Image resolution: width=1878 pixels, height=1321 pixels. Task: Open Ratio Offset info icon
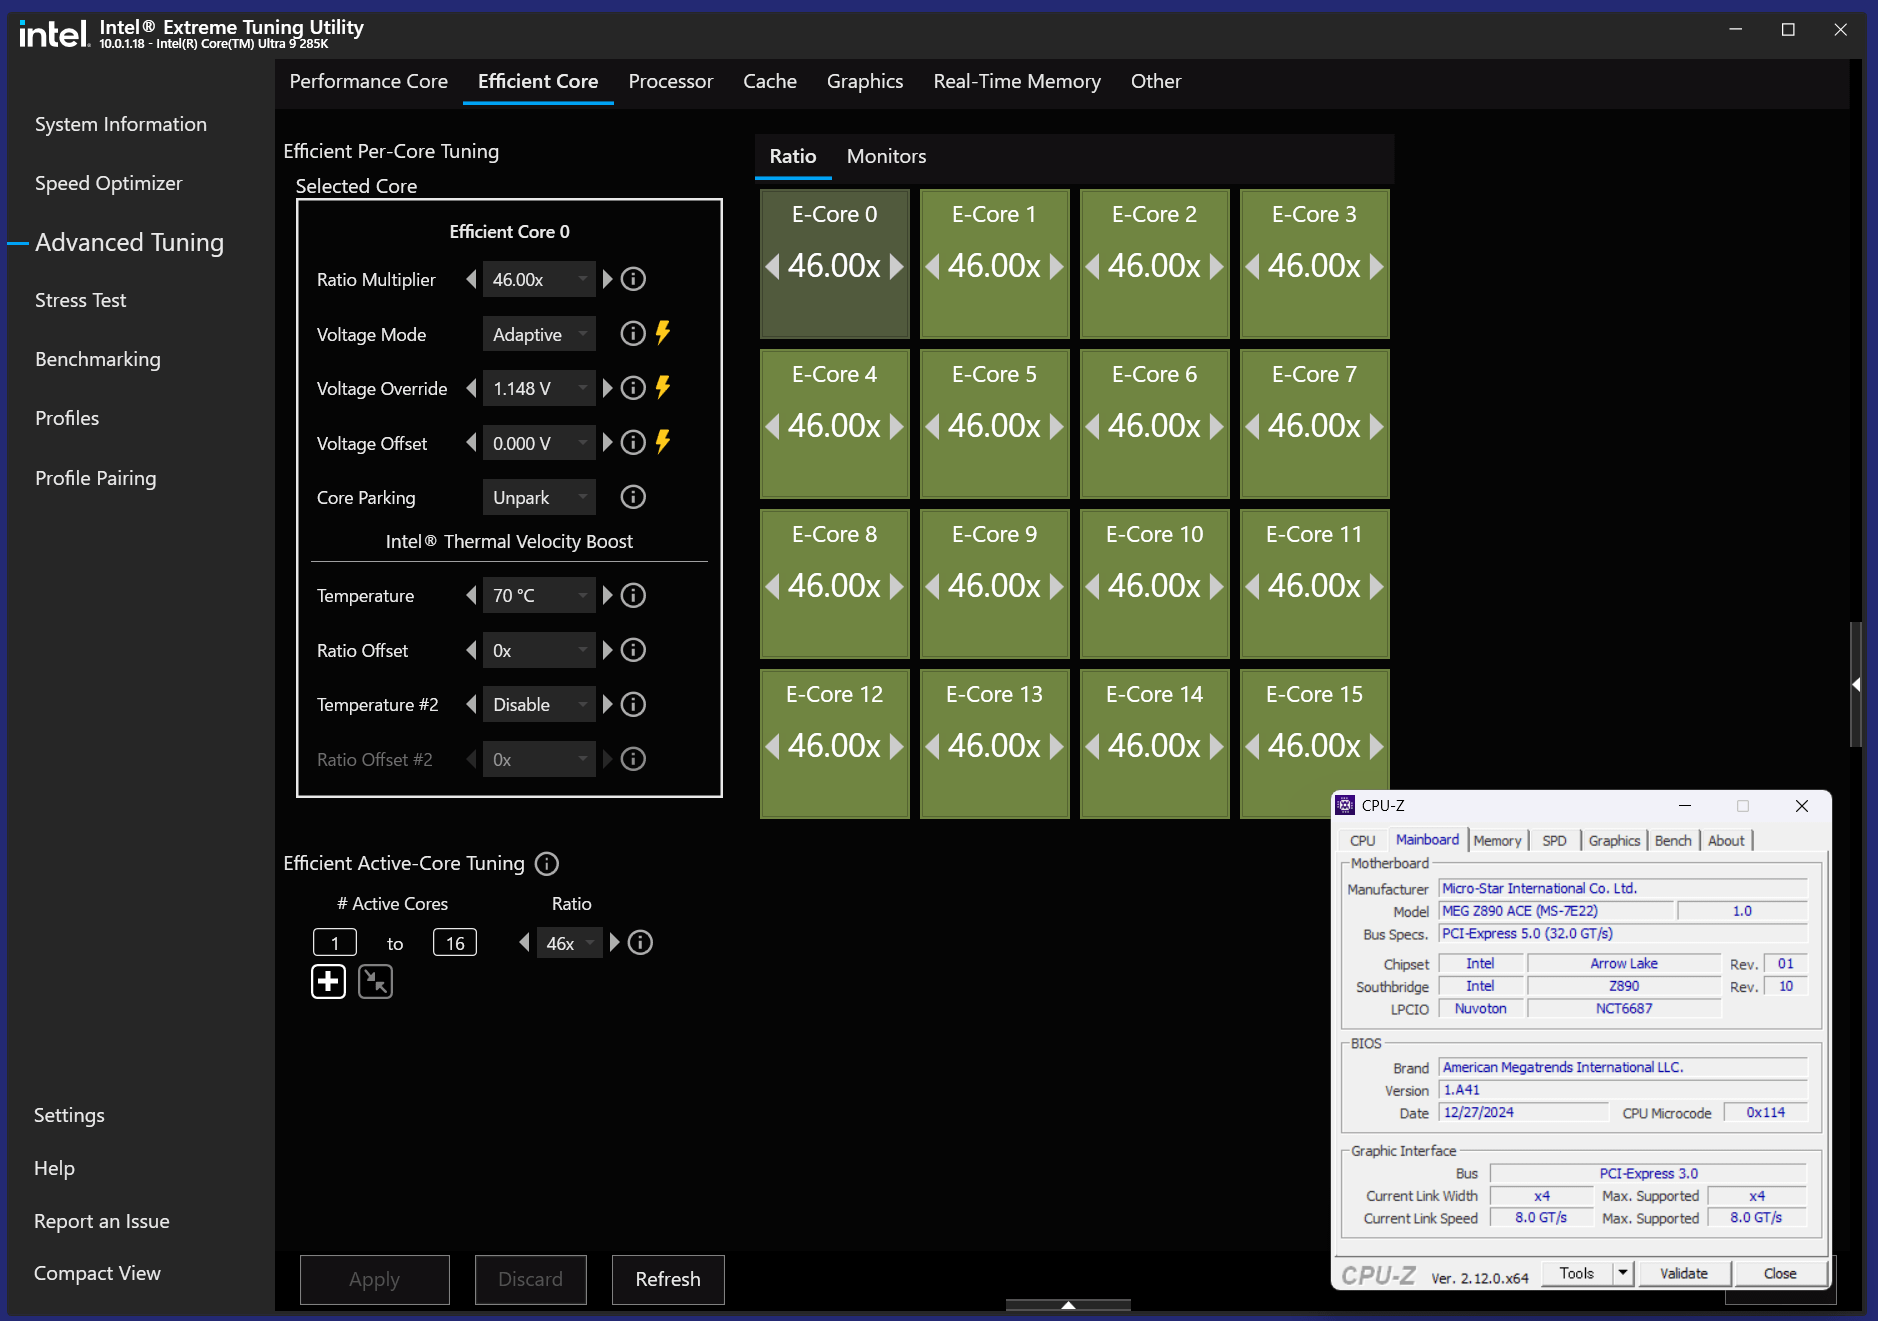click(633, 650)
